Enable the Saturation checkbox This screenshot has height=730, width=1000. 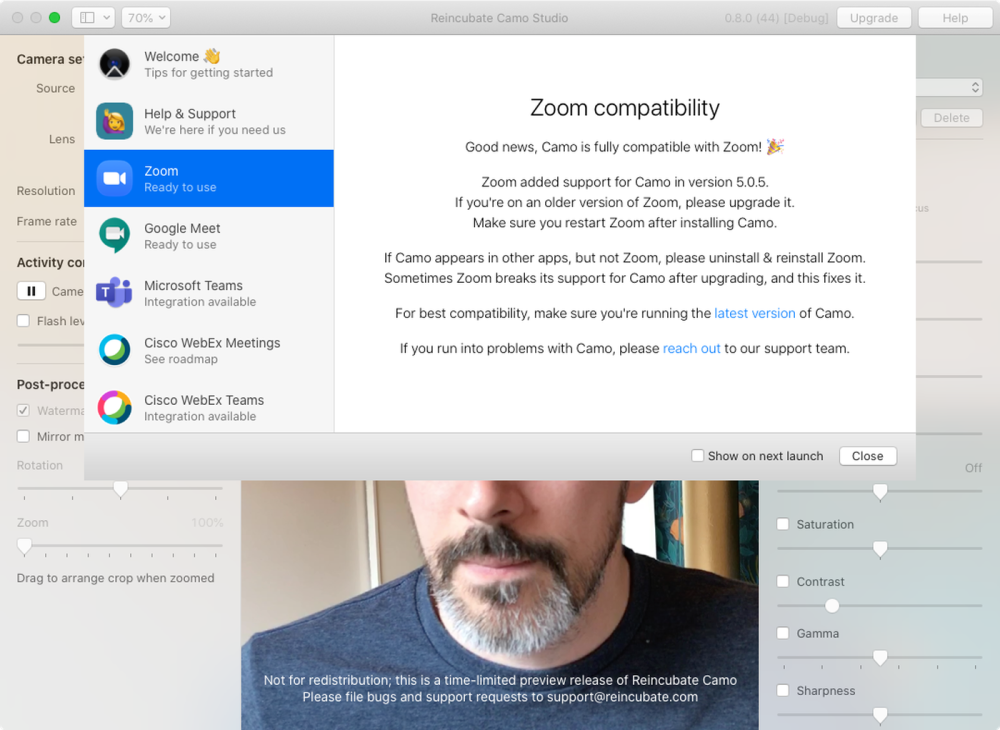coord(783,524)
